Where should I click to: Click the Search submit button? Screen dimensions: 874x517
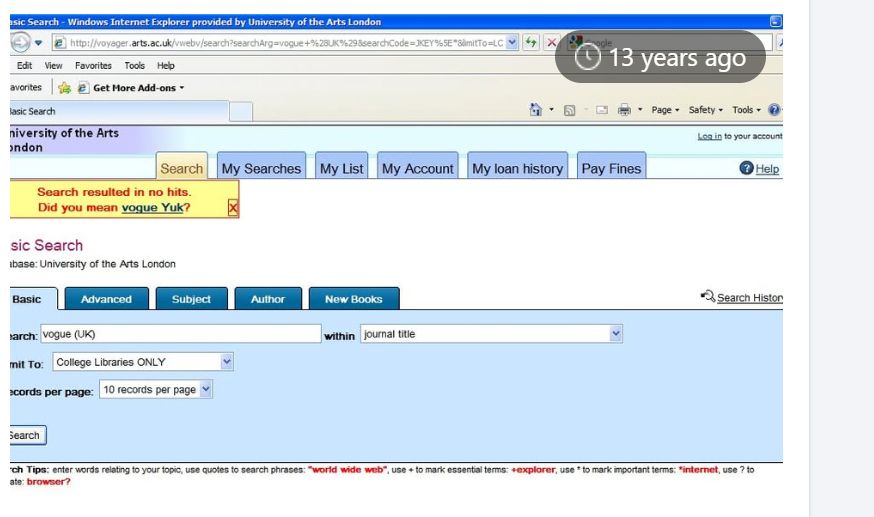coord(27,435)
